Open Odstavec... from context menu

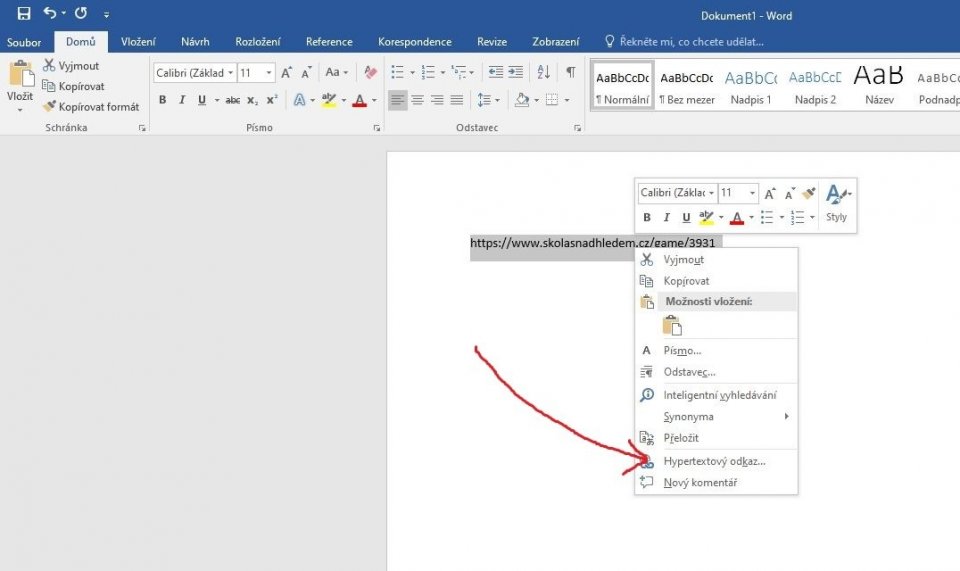coord(716,372)
